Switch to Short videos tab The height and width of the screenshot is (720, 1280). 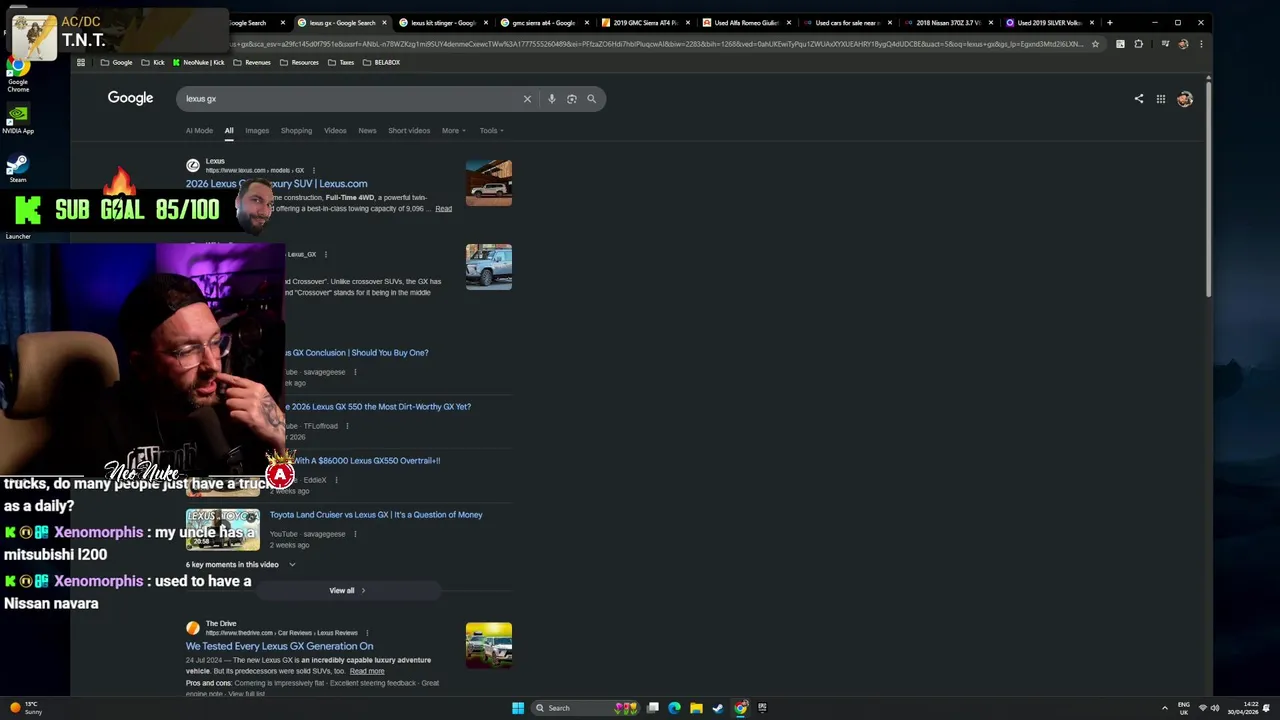(x=409, y=130)
